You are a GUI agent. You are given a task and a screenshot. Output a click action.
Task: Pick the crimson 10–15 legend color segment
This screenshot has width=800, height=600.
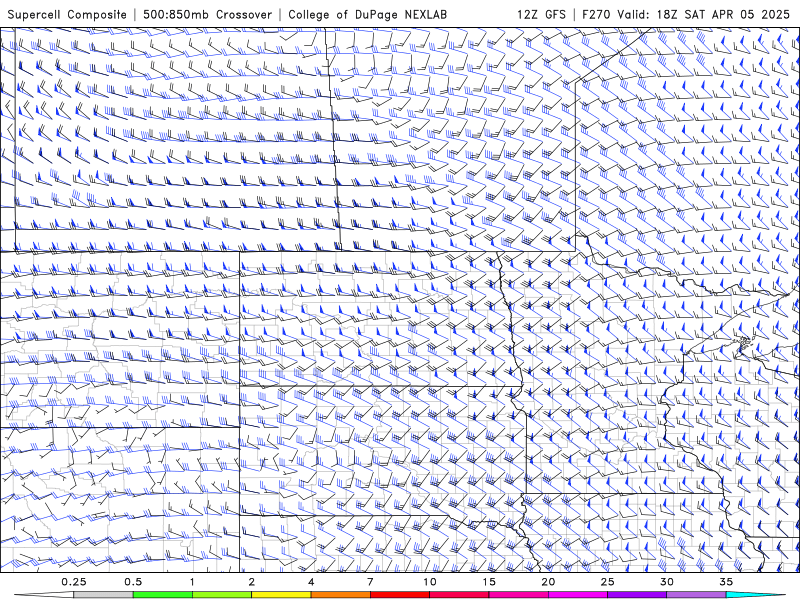459,595
